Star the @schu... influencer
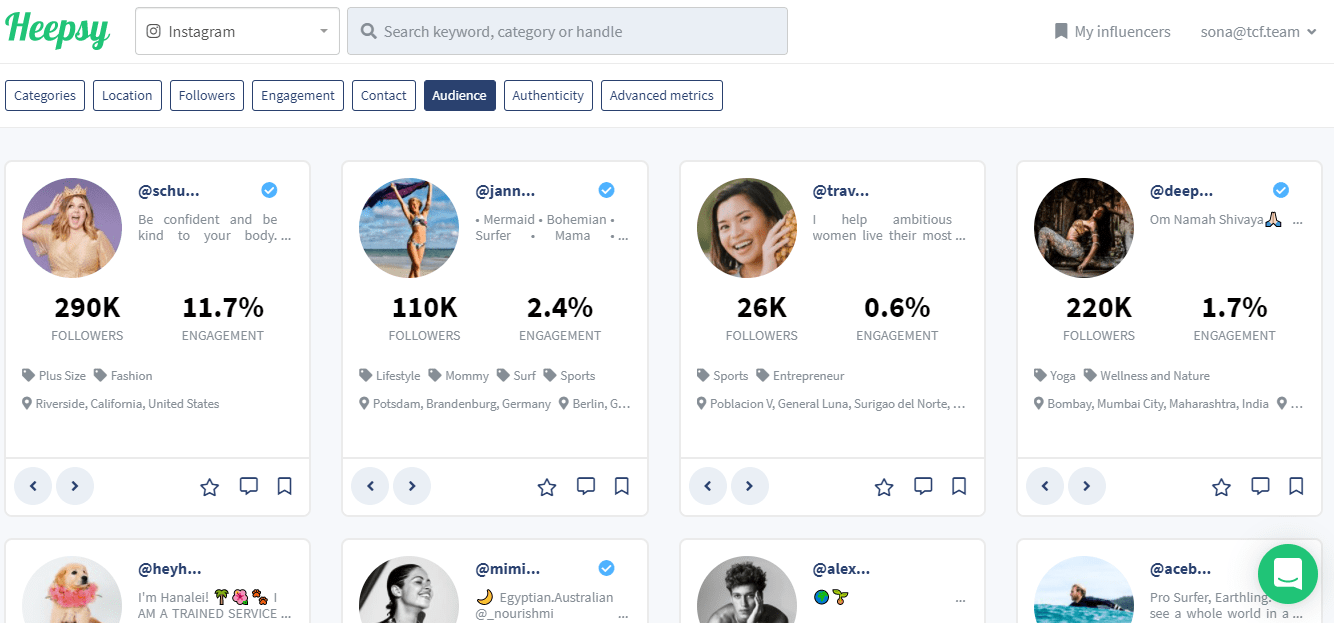Screen dimensions: 1334x623 coord(209,487)
